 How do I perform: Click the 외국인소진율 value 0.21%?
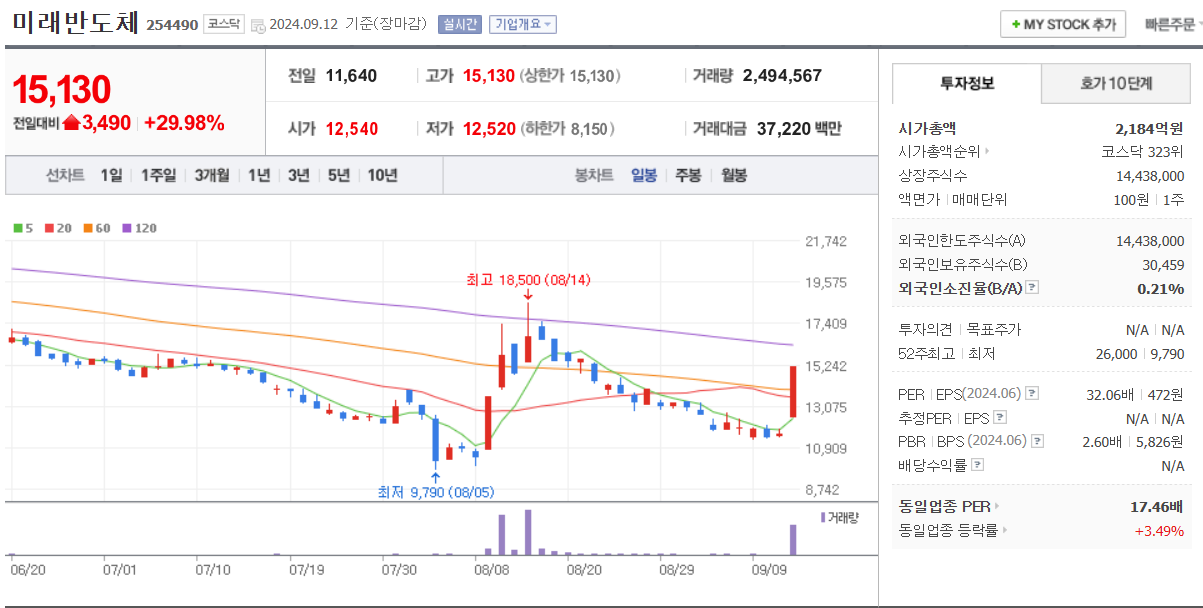point(1161,288)
